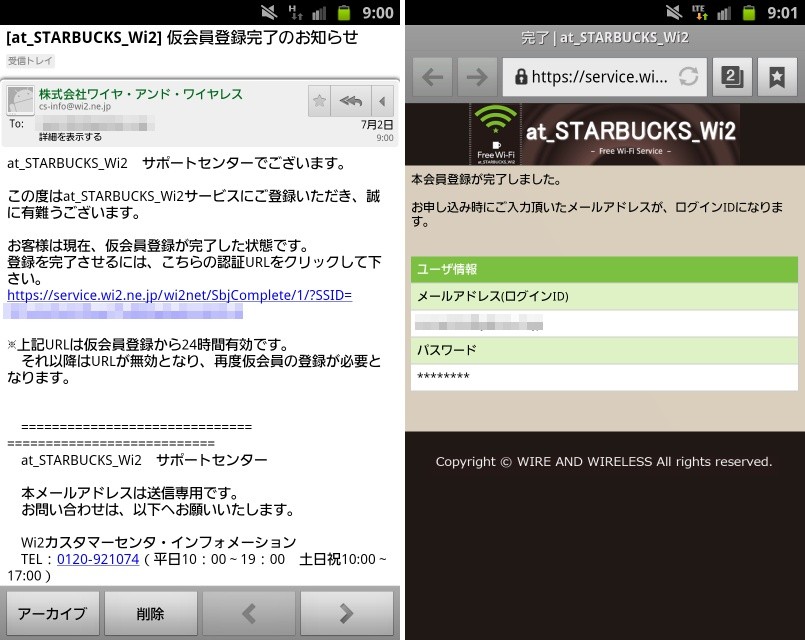805x640 pixels.
Task: Tap the Free Wi-Fi Starbucks logo
Action: pos(495,134)
